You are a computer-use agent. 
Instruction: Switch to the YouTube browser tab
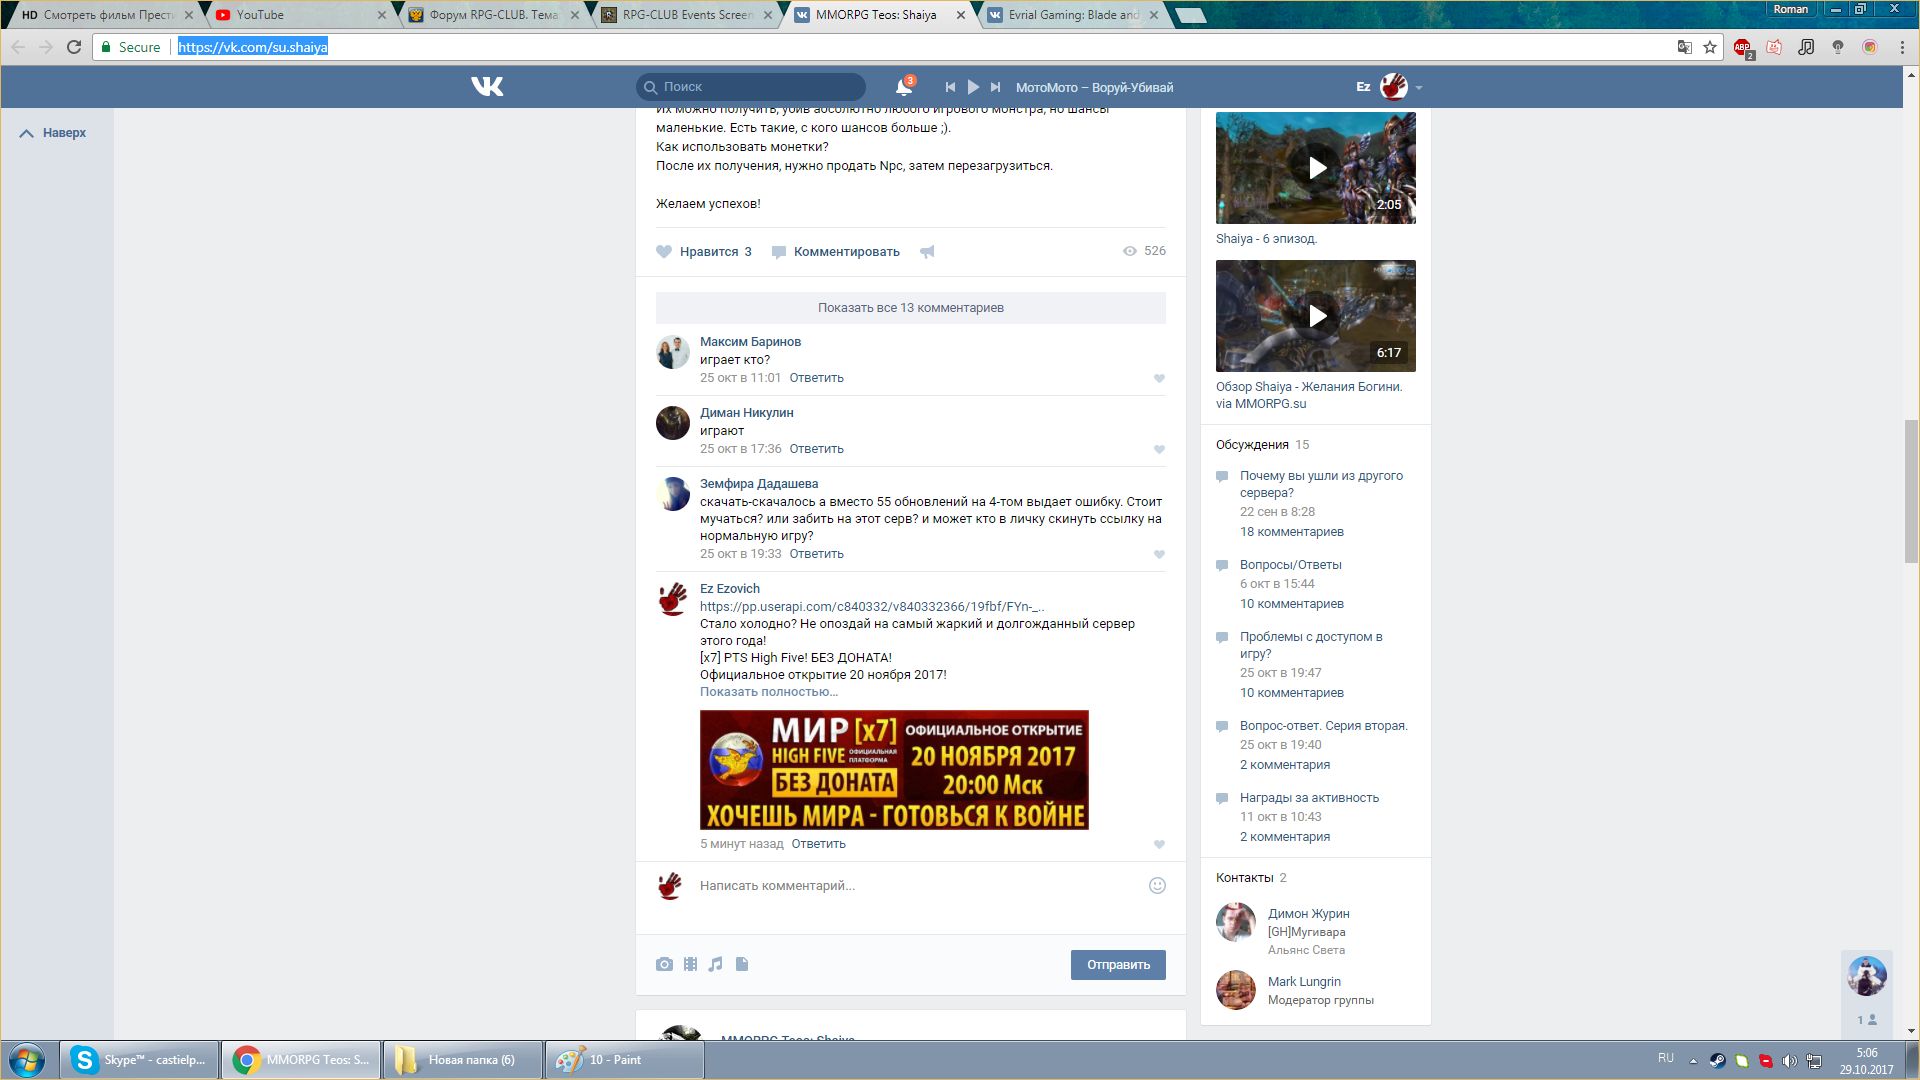click(260, 15)
